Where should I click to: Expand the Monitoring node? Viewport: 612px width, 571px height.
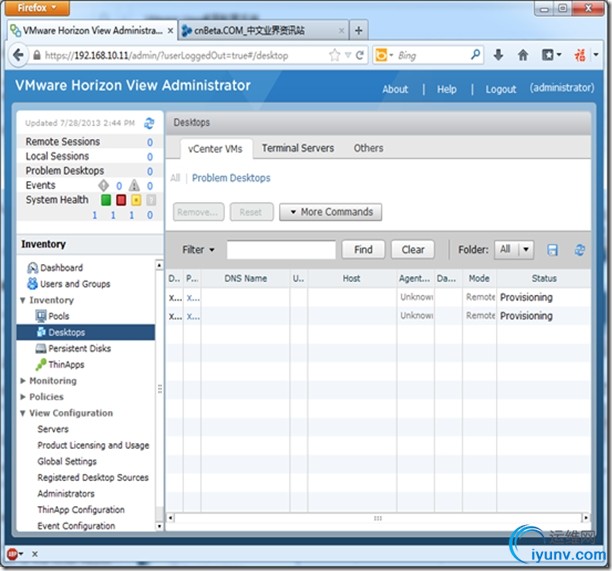click(x=23, y=381)
